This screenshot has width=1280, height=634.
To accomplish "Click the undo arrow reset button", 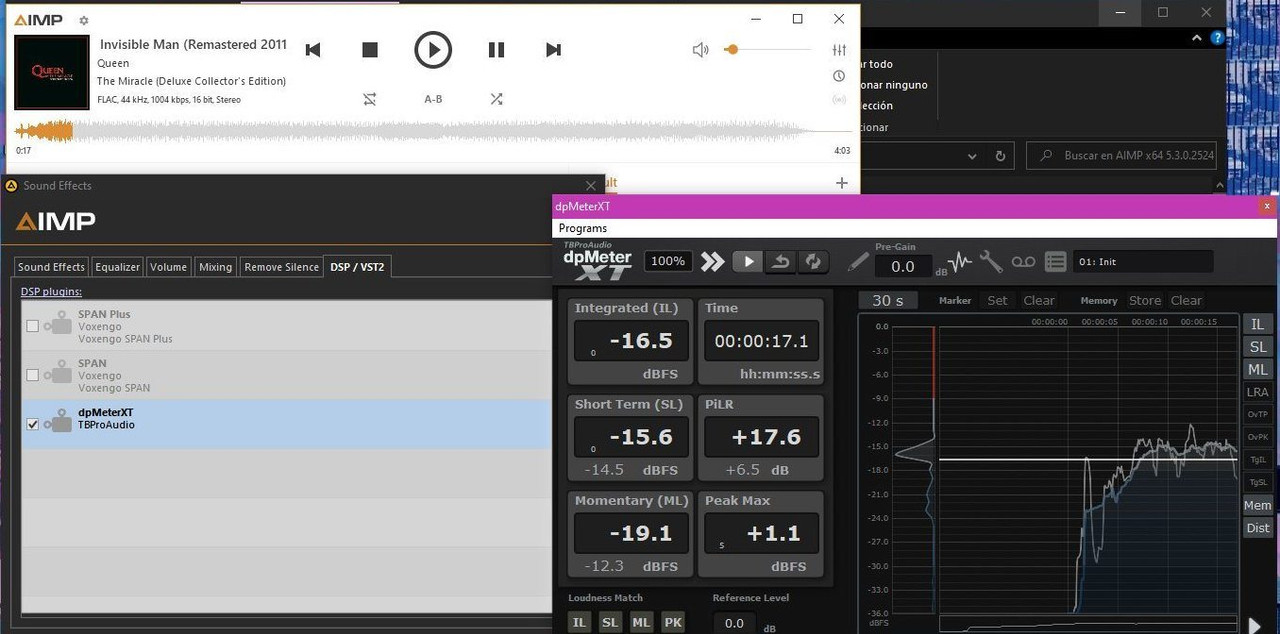I will tap(780, 262).
